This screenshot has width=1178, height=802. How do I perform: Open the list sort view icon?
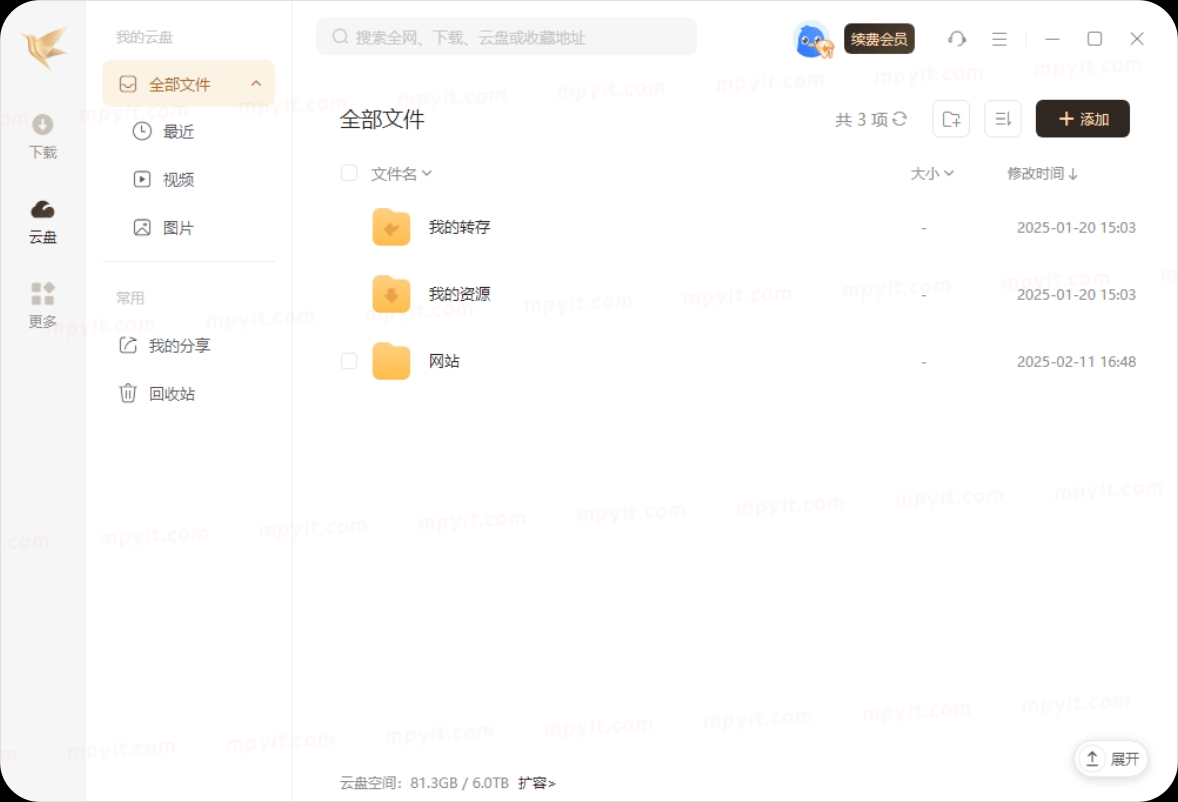point(1002,118)
